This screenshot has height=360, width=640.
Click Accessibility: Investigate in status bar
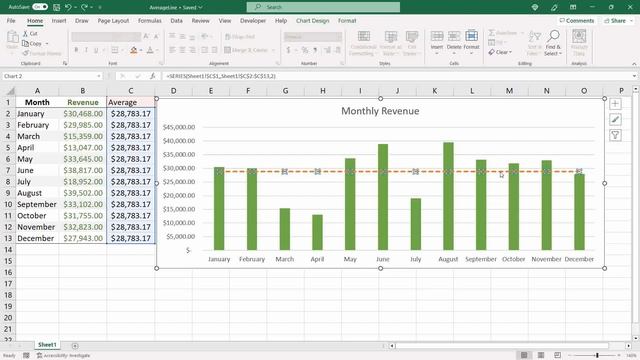pos(64,356)
